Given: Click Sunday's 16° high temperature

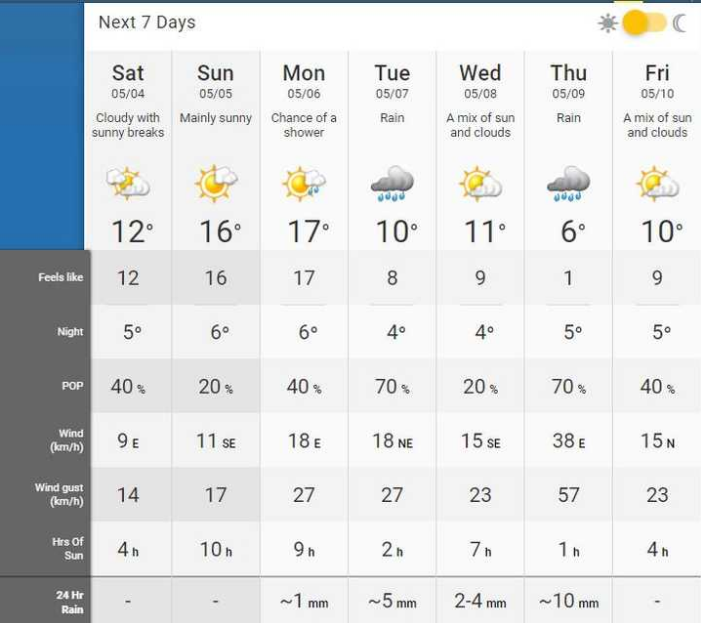Looking at the screenshot, I should coord(220,231).
